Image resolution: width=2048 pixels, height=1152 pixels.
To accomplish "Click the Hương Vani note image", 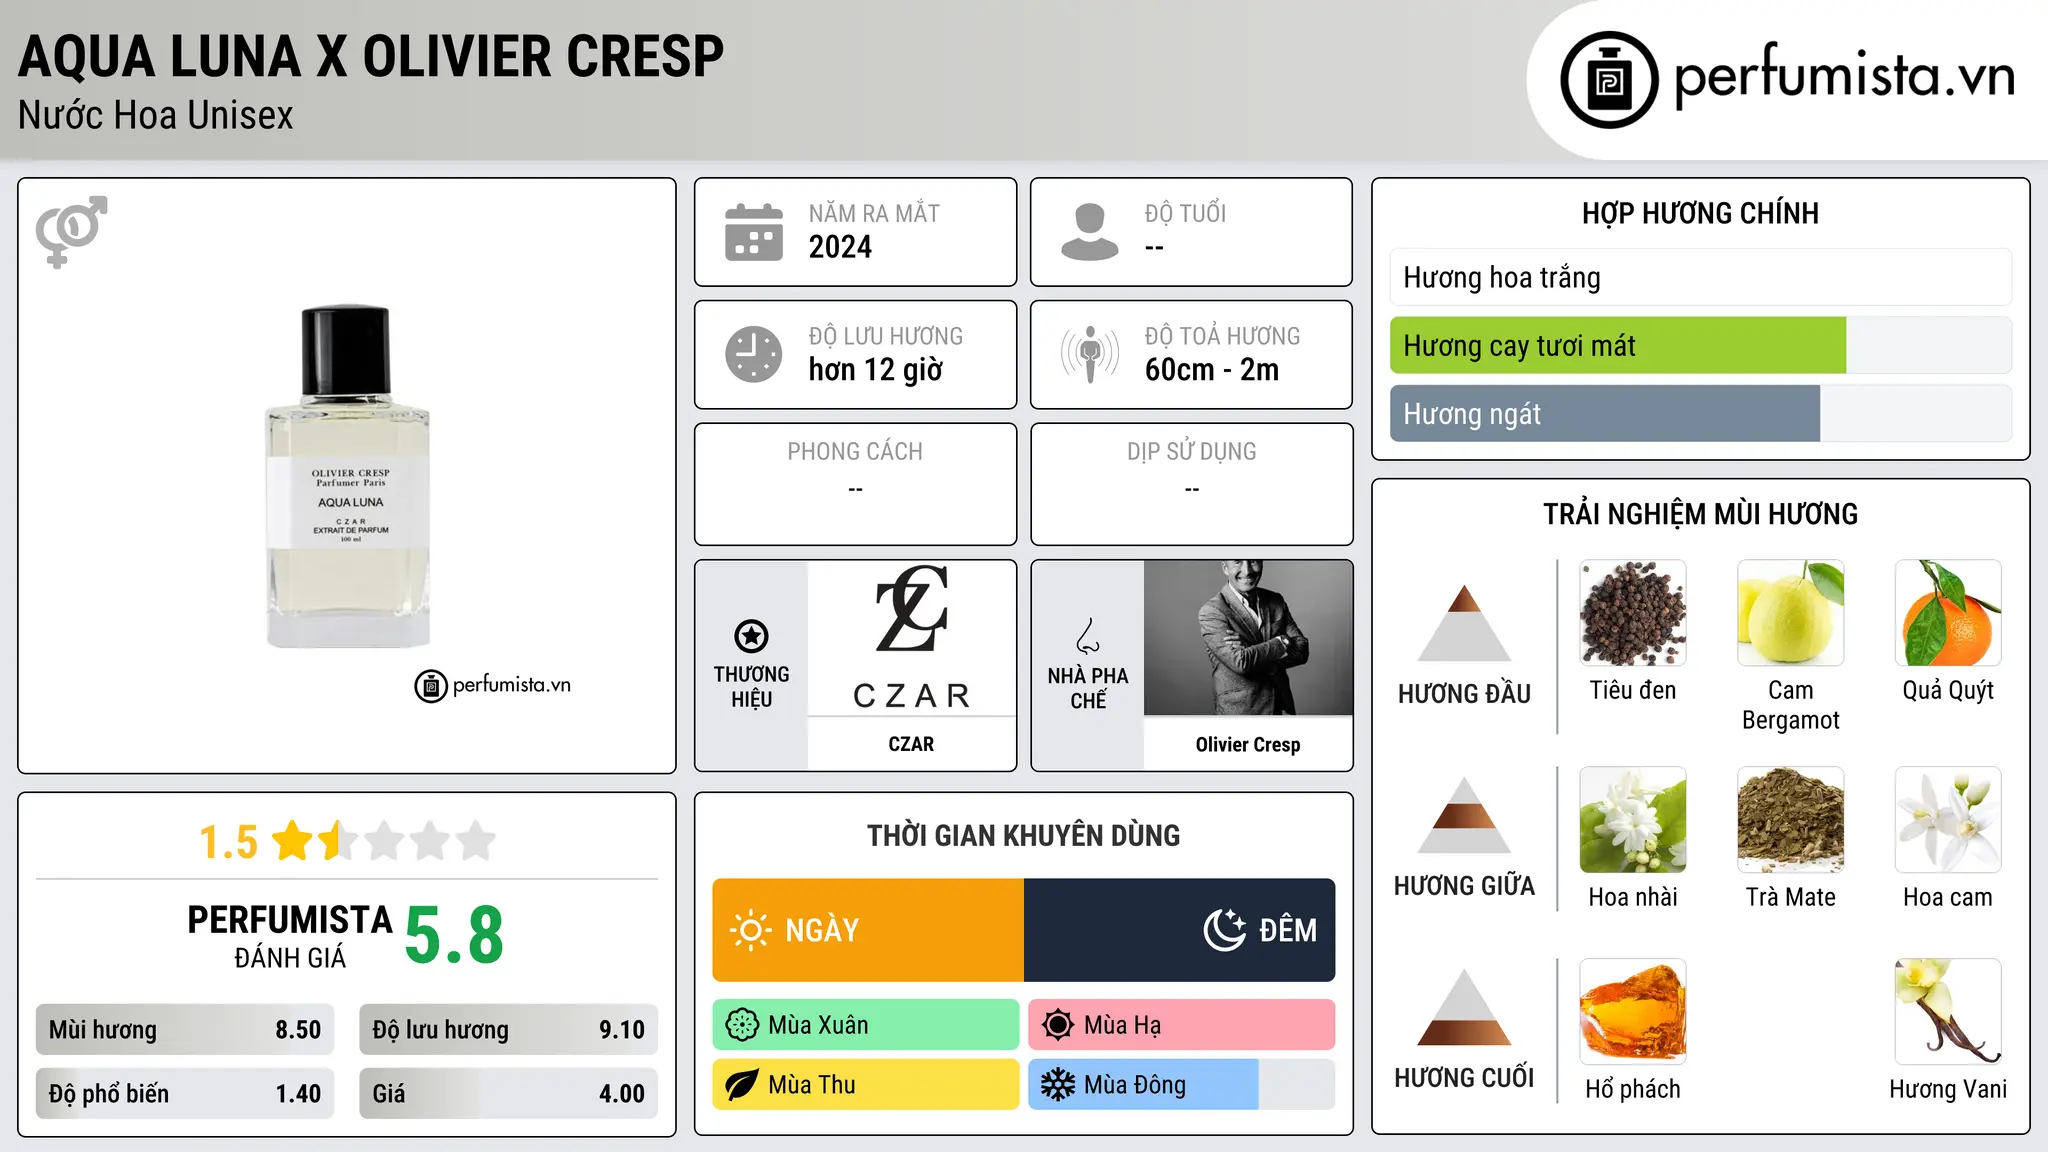I will coord(1948,1012).
